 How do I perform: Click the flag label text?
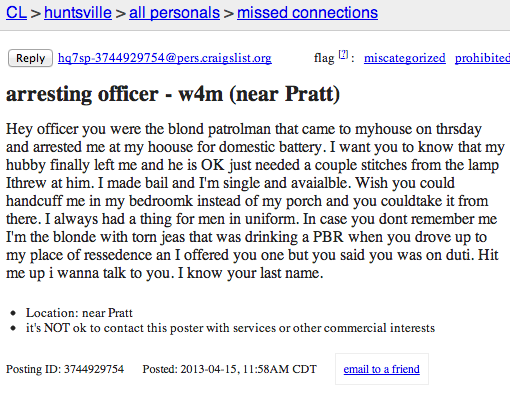pyautogui.click(x=324, y=58)
